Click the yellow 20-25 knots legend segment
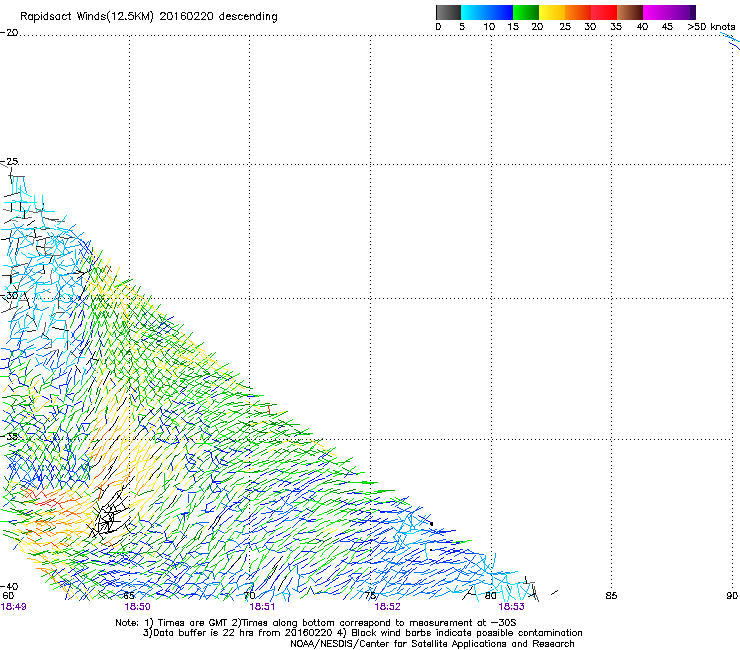The height and width of the screenshot is (650, 740). point(552,12)
